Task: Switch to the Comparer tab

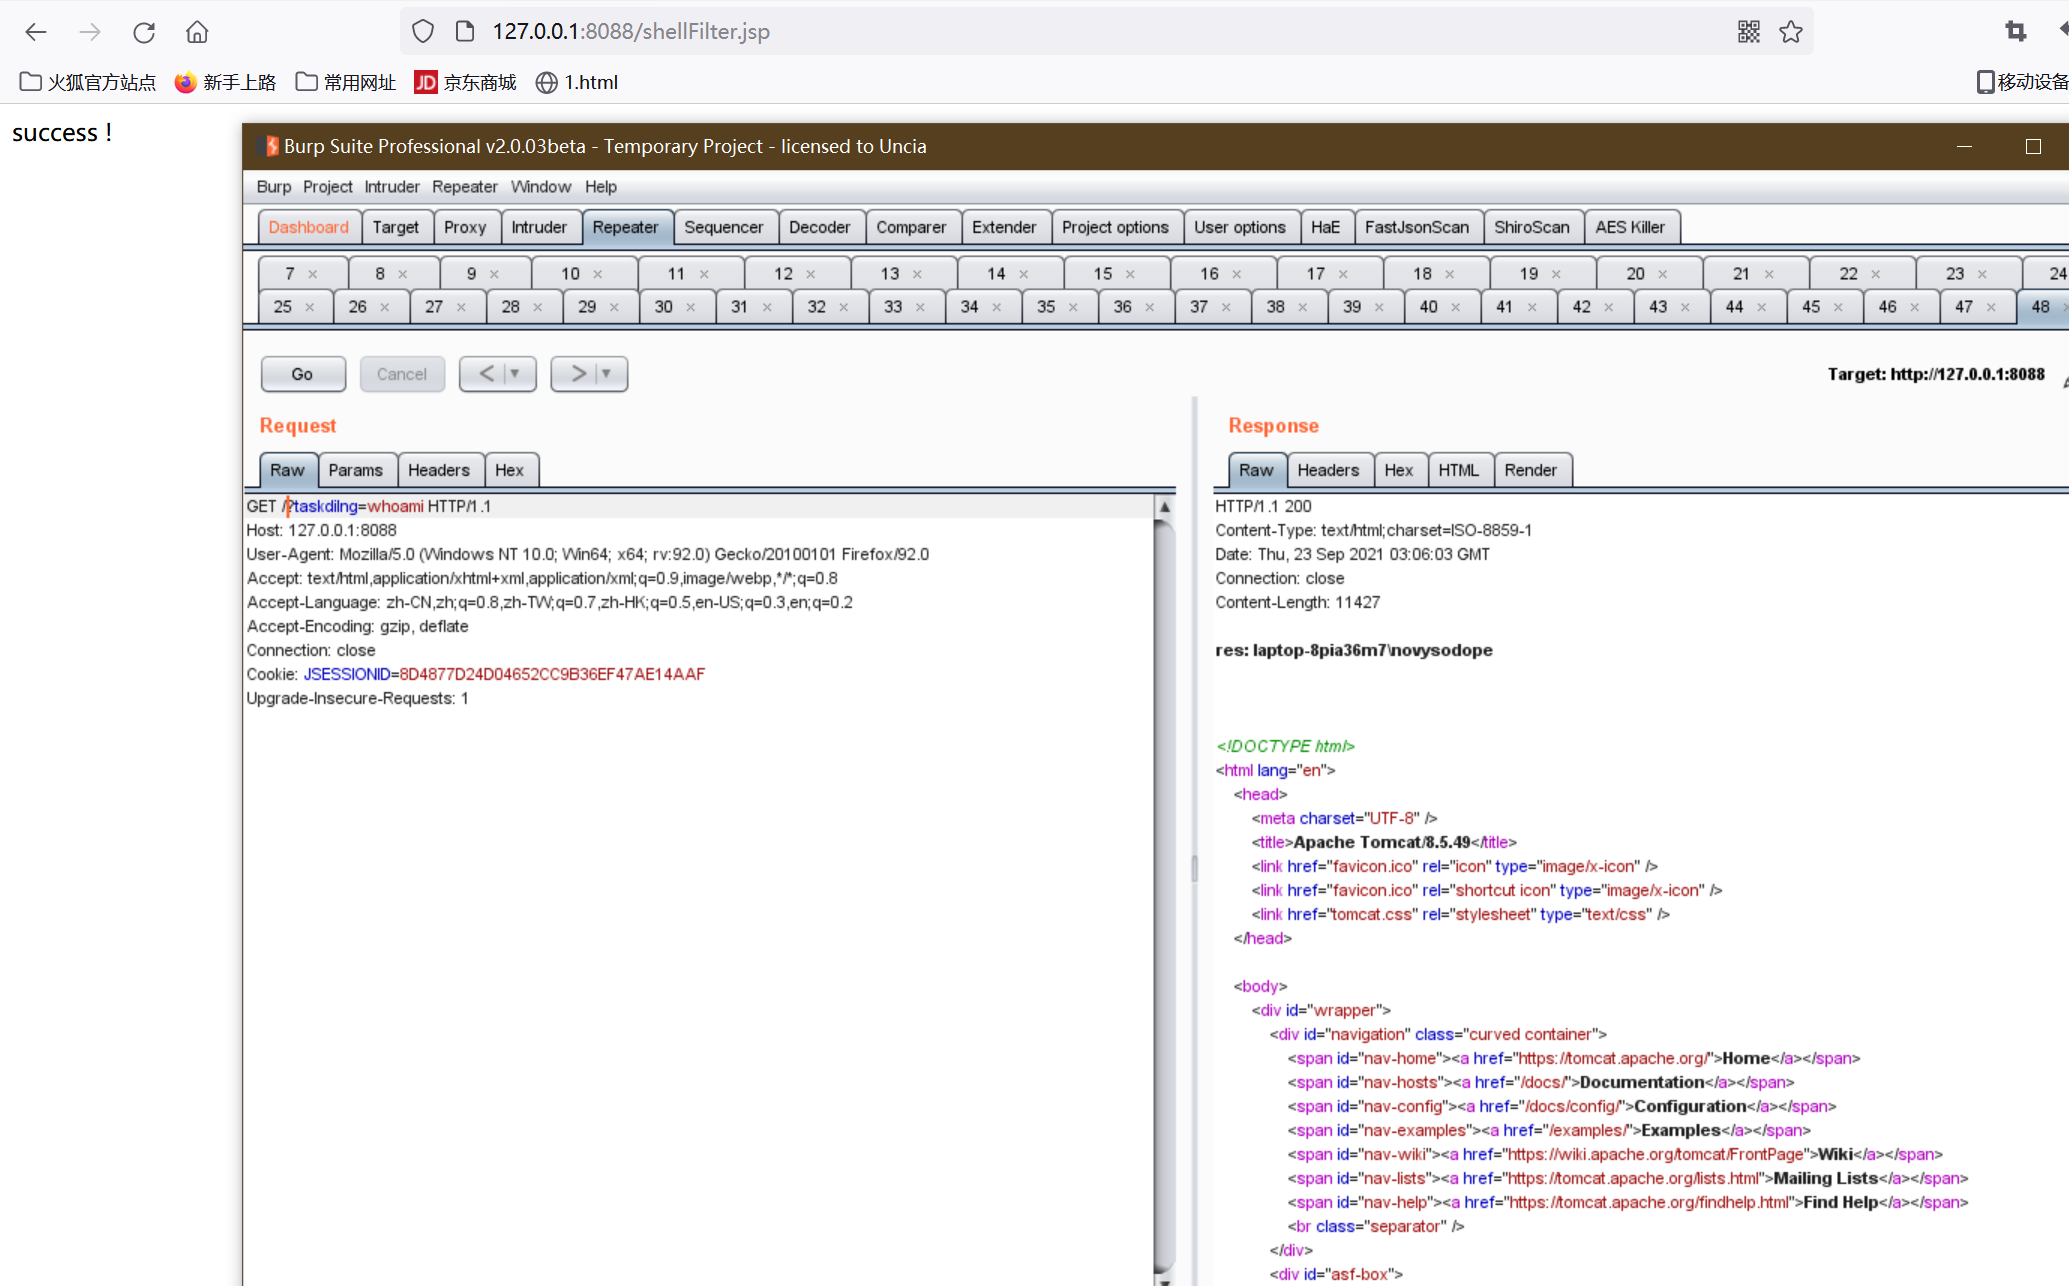Action: tap(911, 227)
